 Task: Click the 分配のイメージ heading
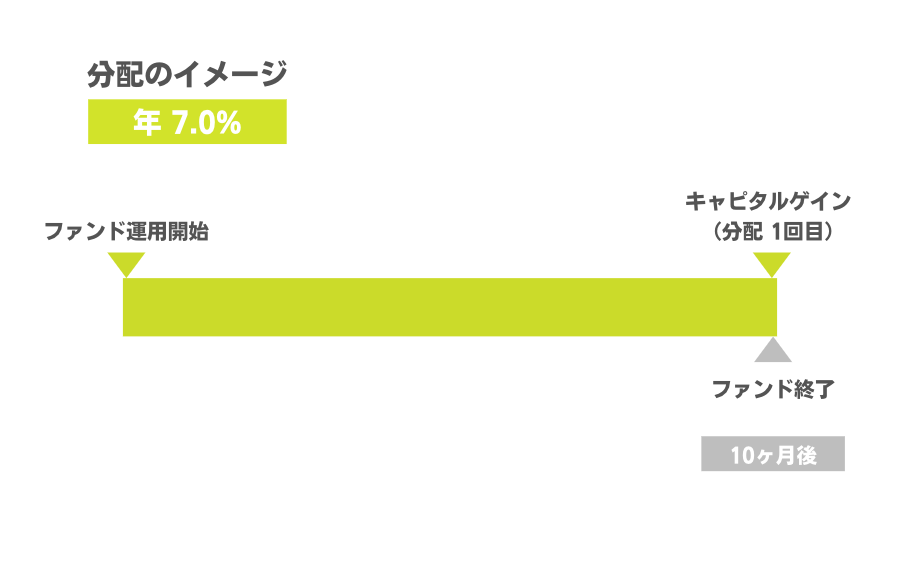[187, 74]
